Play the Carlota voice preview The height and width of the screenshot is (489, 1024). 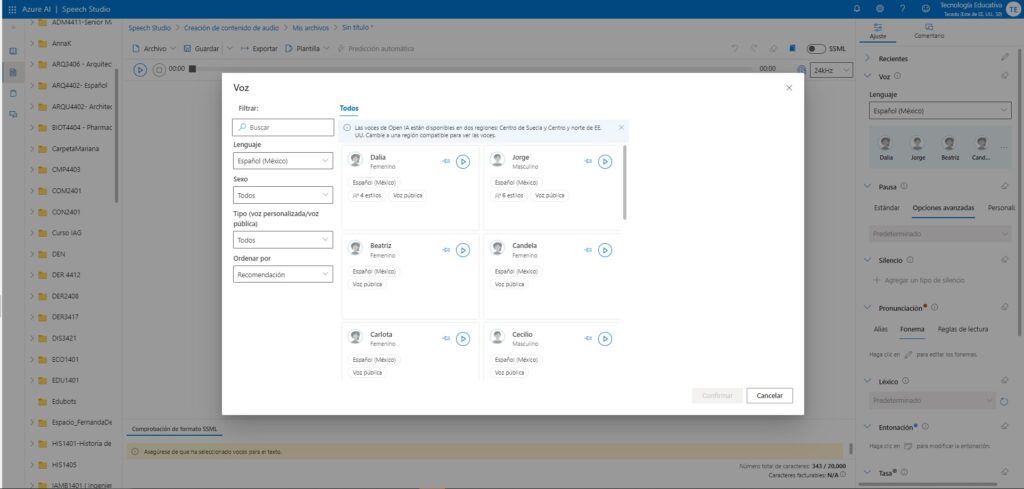463,339
